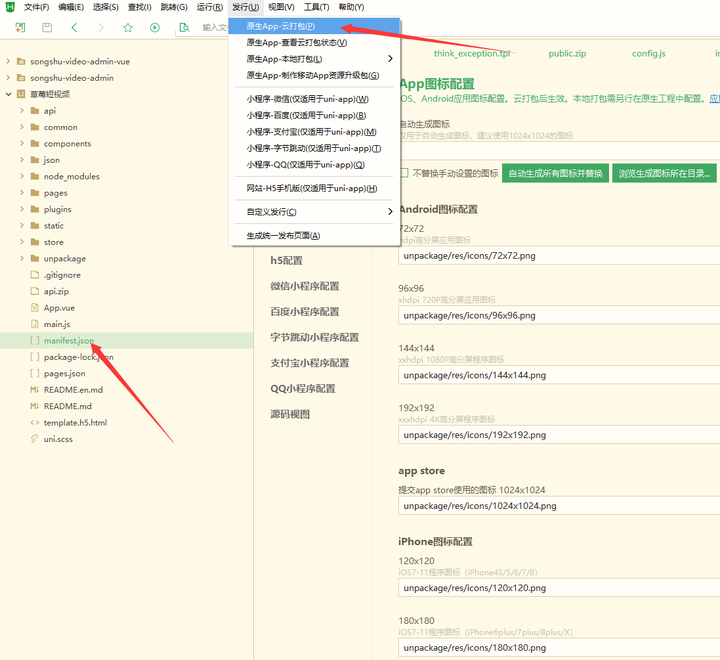
Task: Expand the node_modules folder chevron
Action: (x=22, y=176)
